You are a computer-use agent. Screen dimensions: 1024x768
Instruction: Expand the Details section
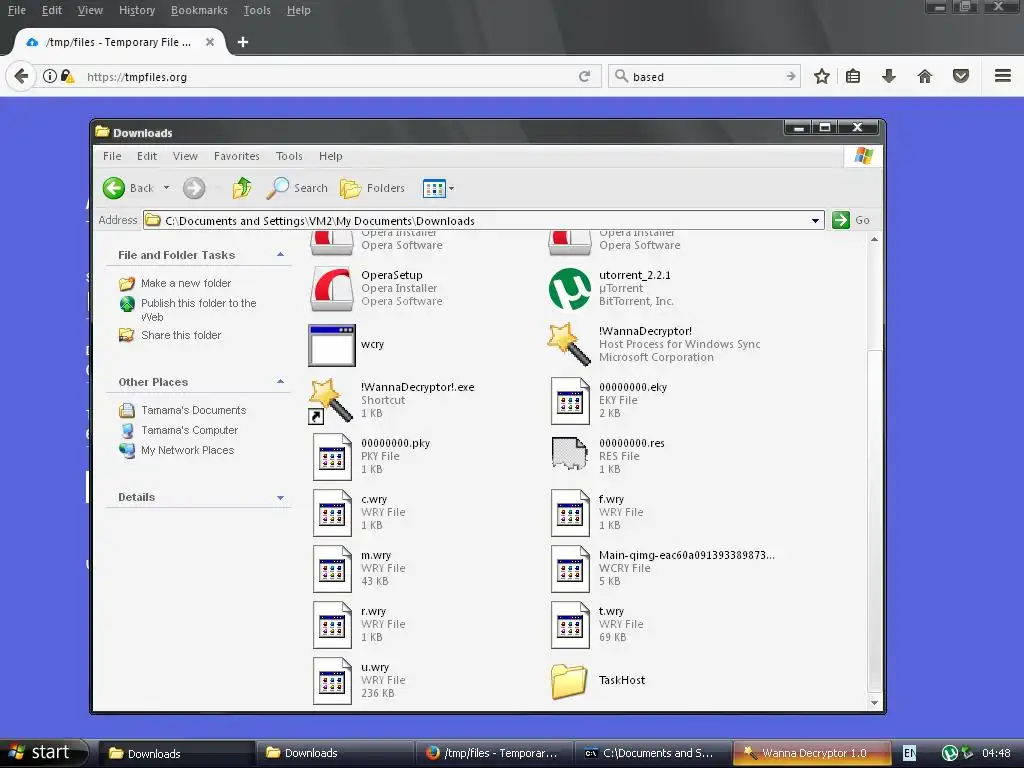(280, 497)
